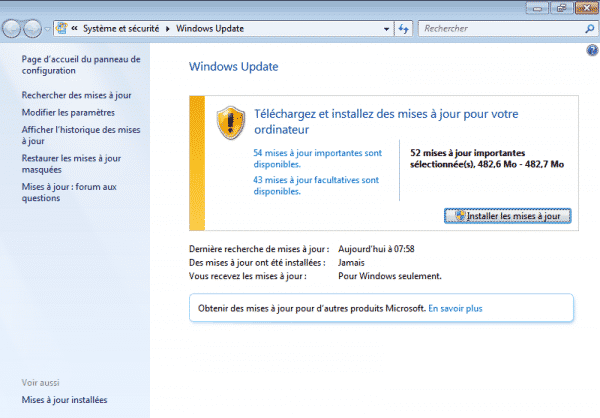This screenshot has width=600, height=418.
Task: Open the recent pages dropdown arrow
Action: (47, 29)
